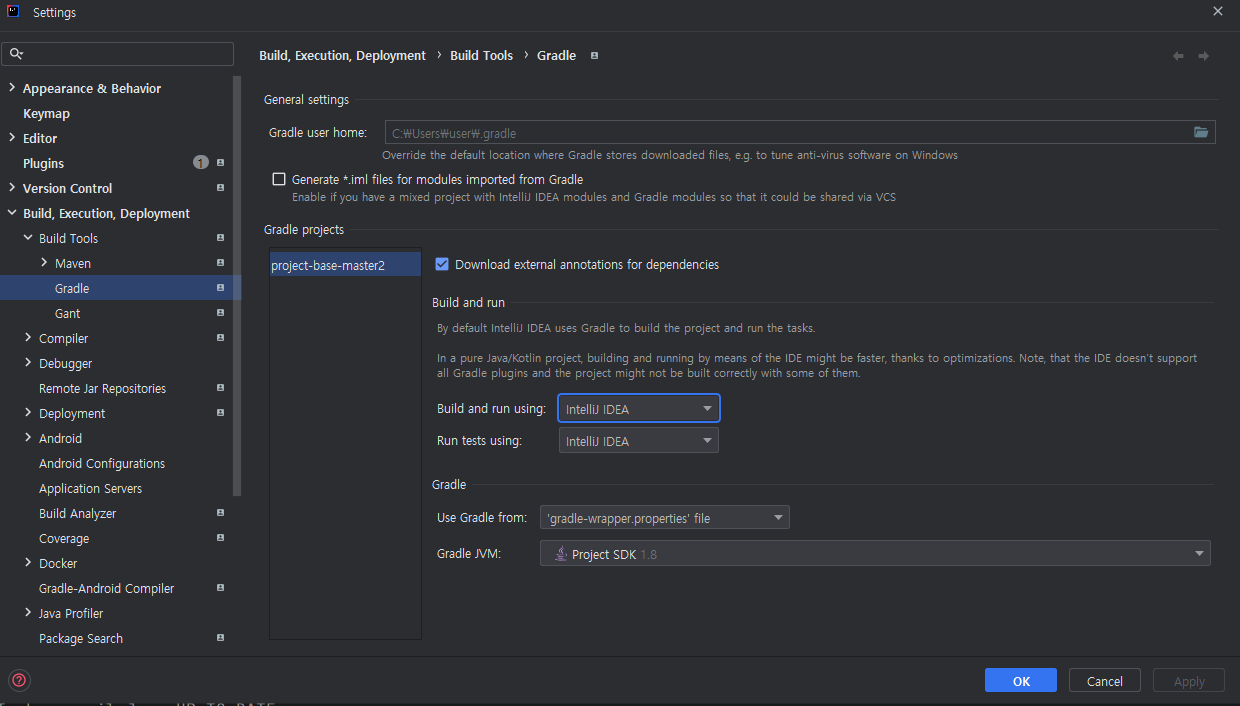1240x706 pixels.
Task: Go forward in settings navigation history
Action: tap(1204, 56)
